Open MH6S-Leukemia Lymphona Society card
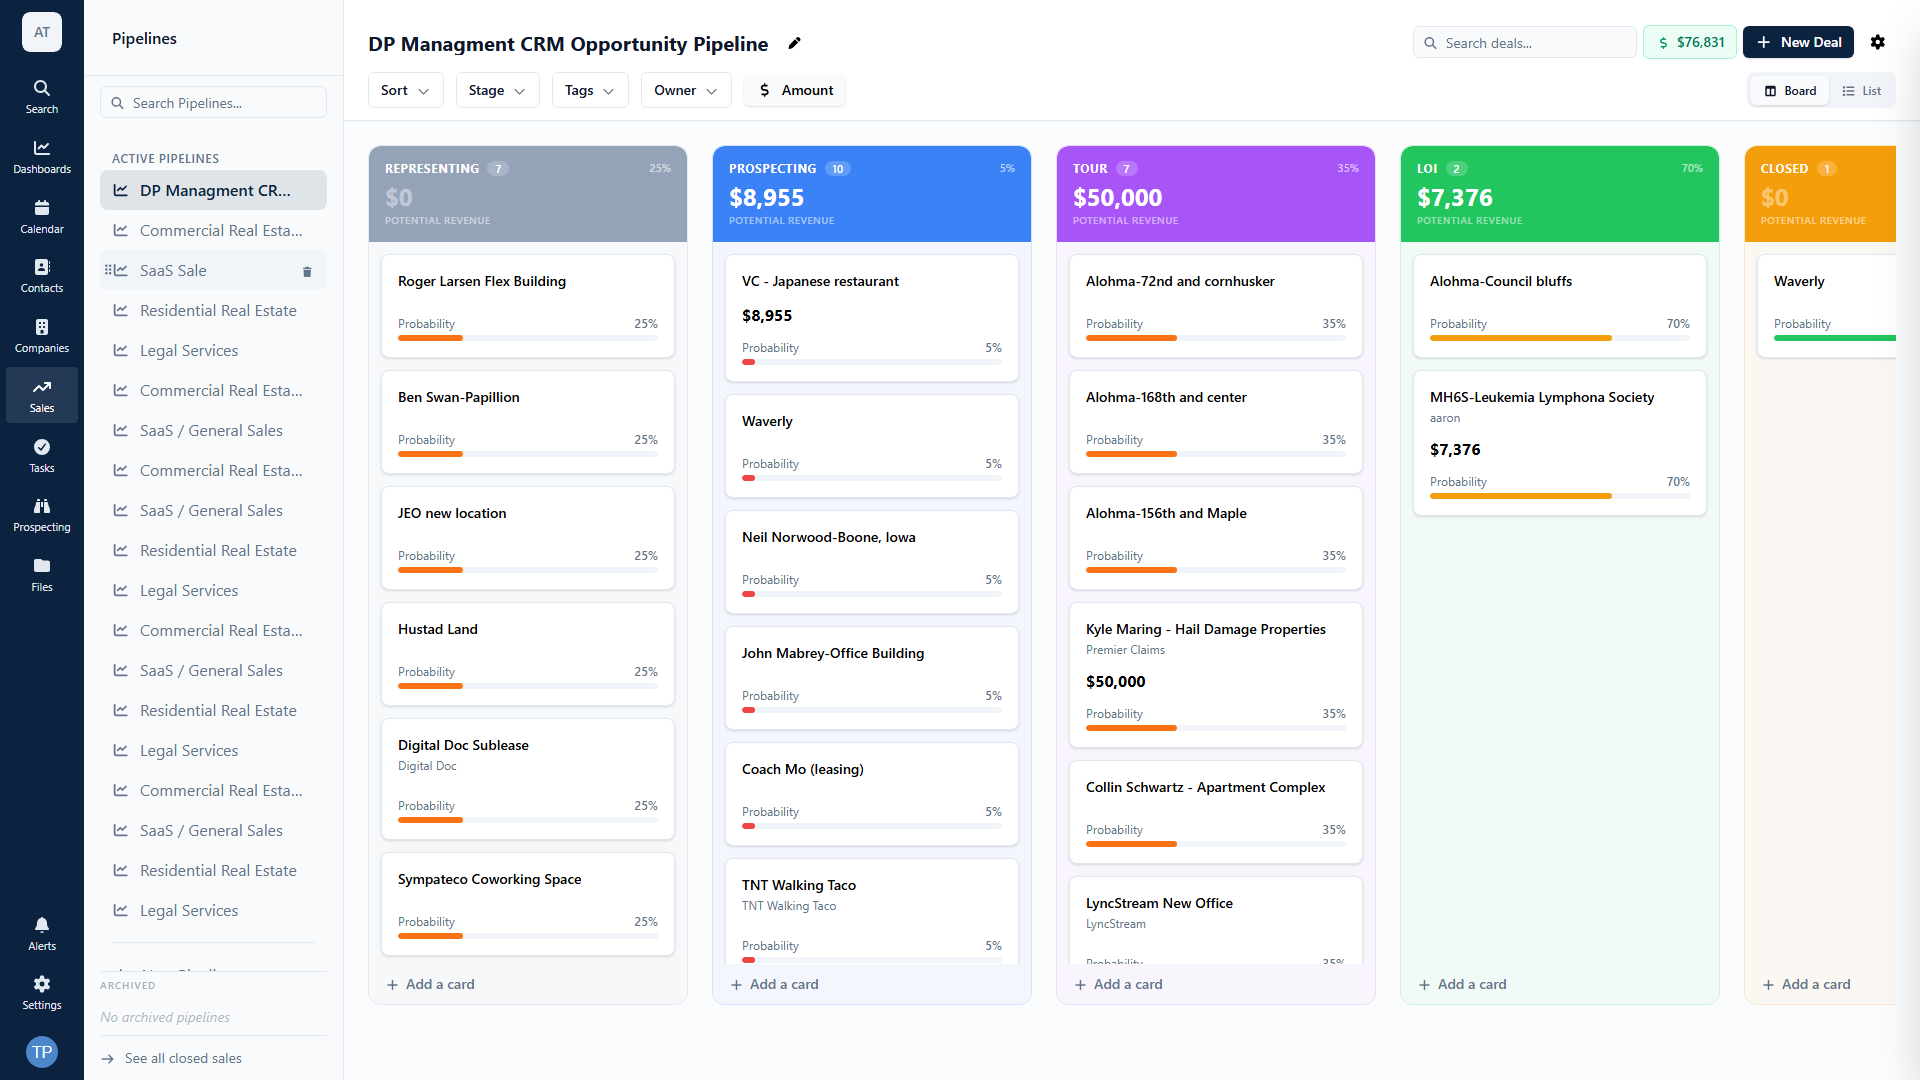The image size is (1920, 1080). (x=1560, y=443)
